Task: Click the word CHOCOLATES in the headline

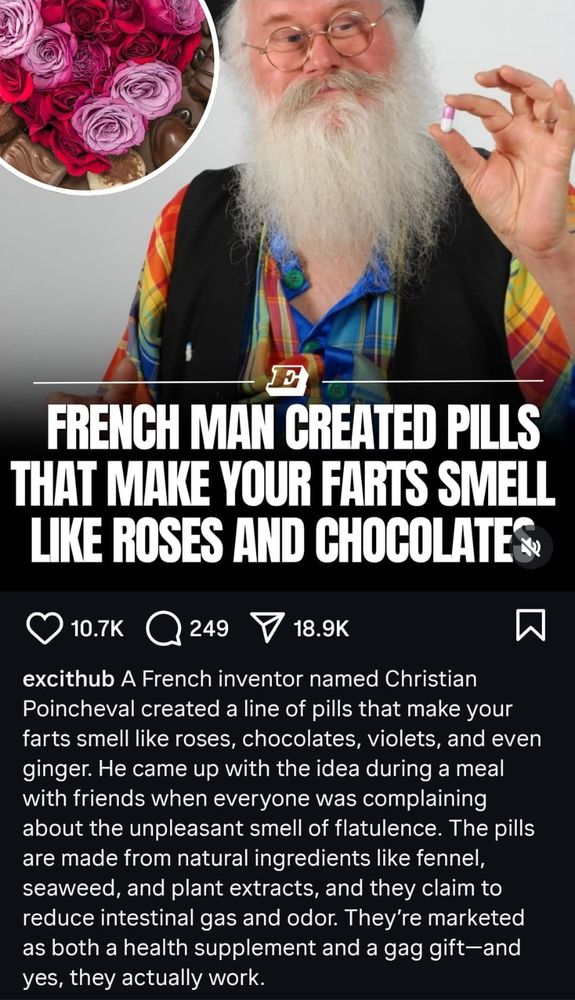Action: [430, 547]
